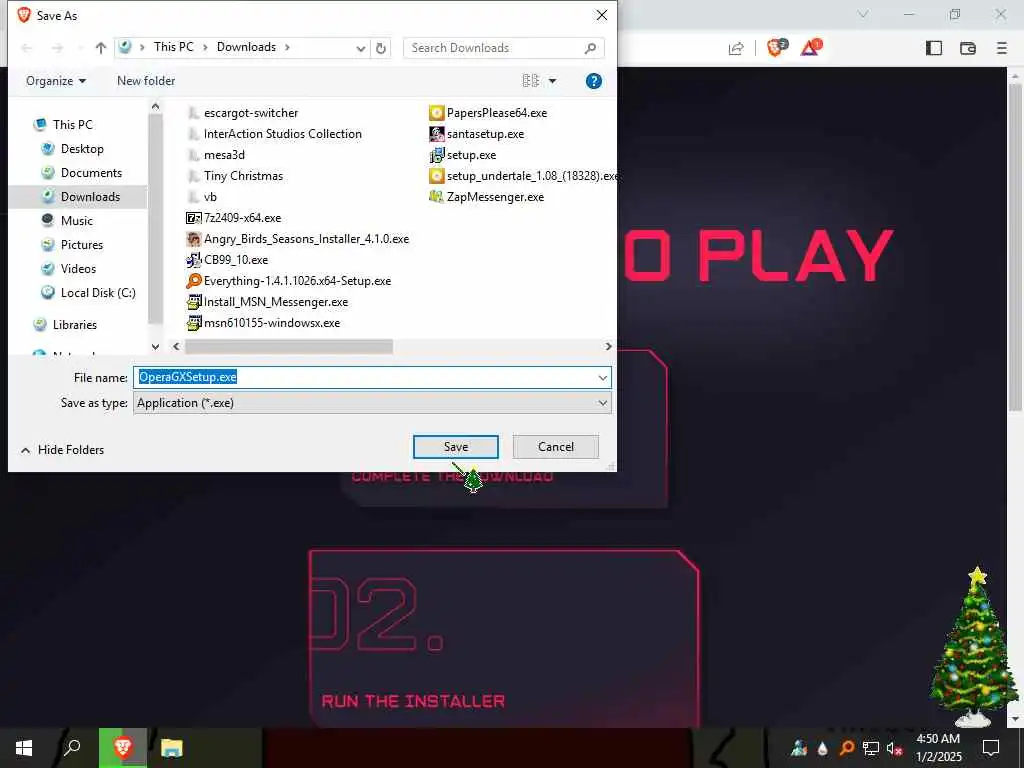Select the ZapMessenger.exe file icon

point(436,197)
